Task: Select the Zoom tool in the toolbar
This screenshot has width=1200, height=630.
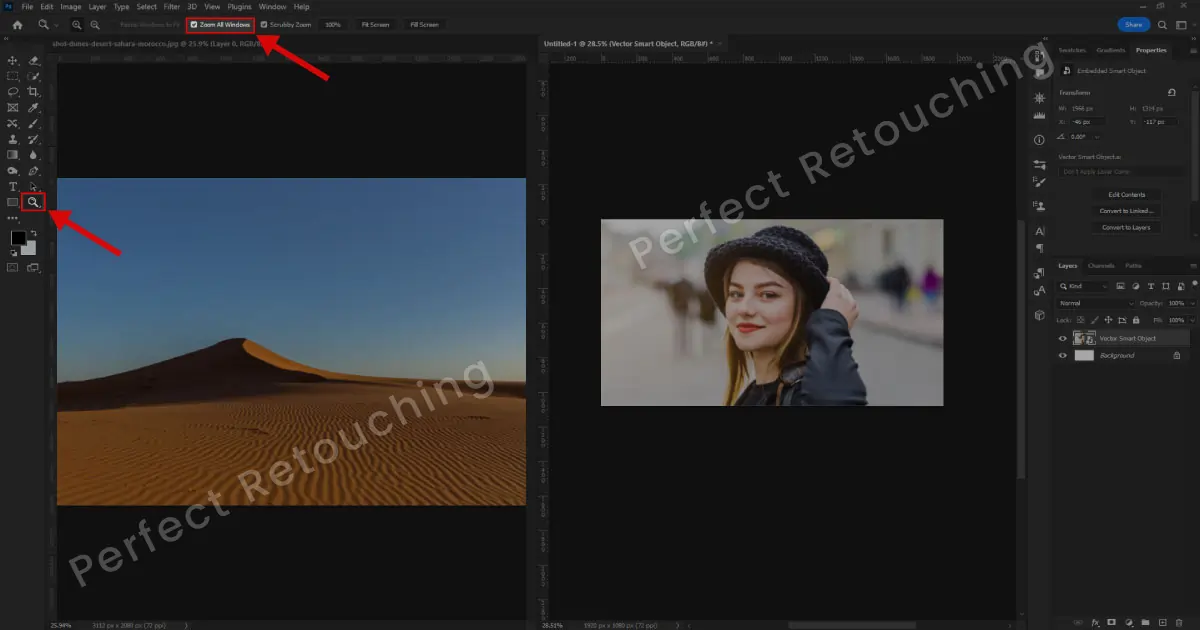Action: [33, 202]
